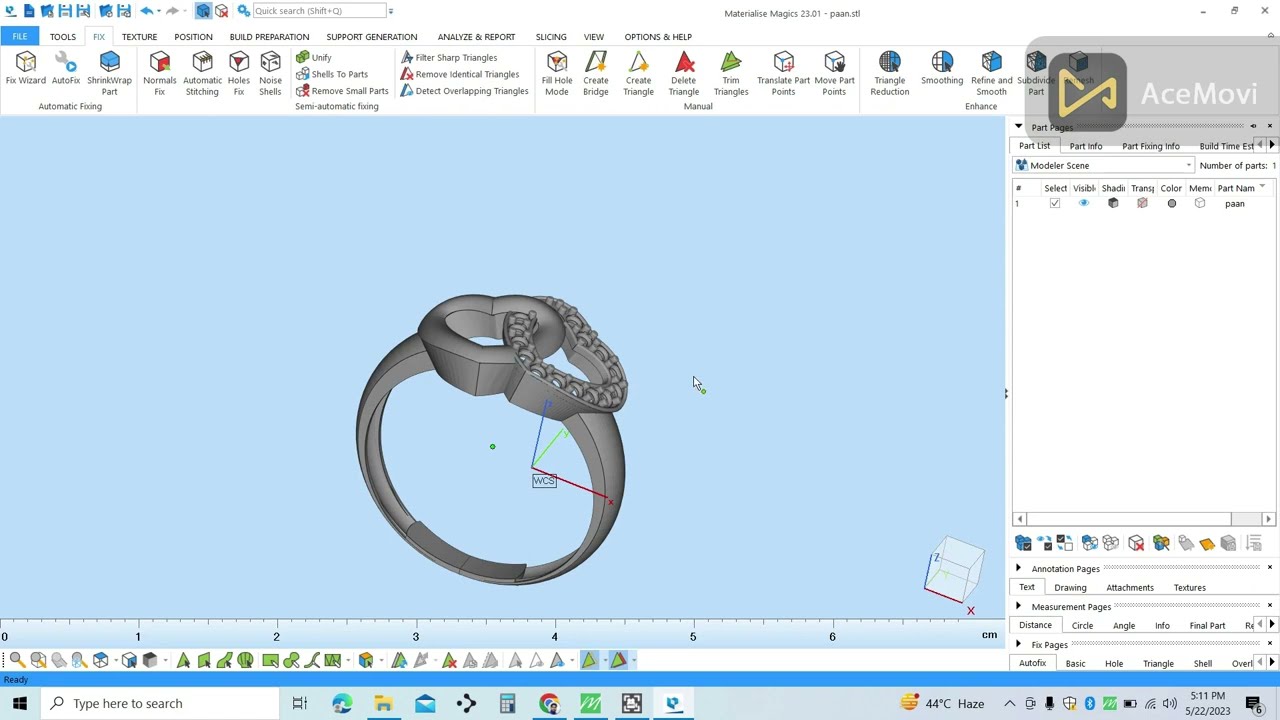This screenshot has height=720, width=1280.
Task: Click Translate Part Points
Action: tap(783, 74)
